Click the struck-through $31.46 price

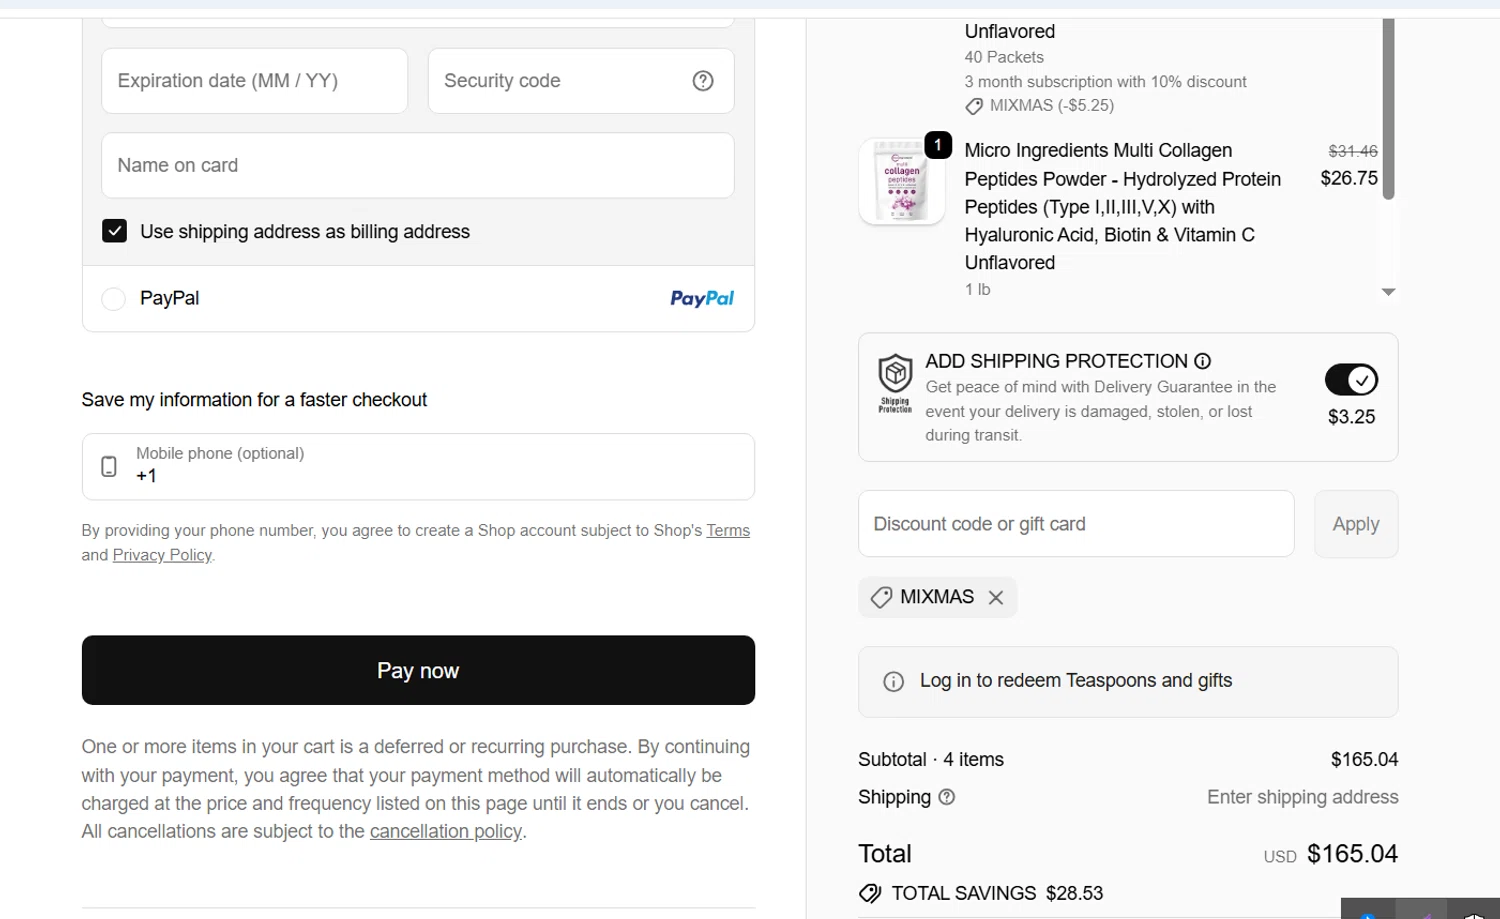pos(1353,151)
